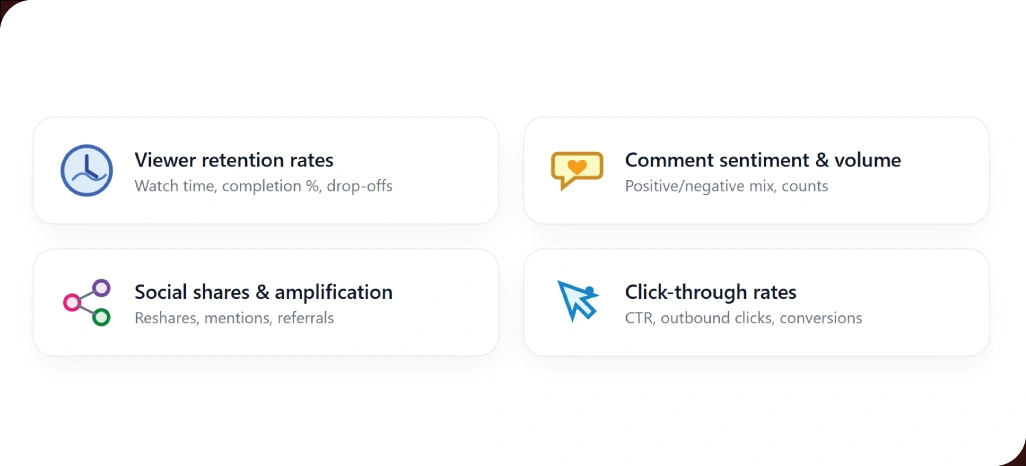Click the "Watch time, completion %, drop-offs" subtitle
This screenshot has width=1026, height=466.
pyautogui.click(x=263, y=186)
